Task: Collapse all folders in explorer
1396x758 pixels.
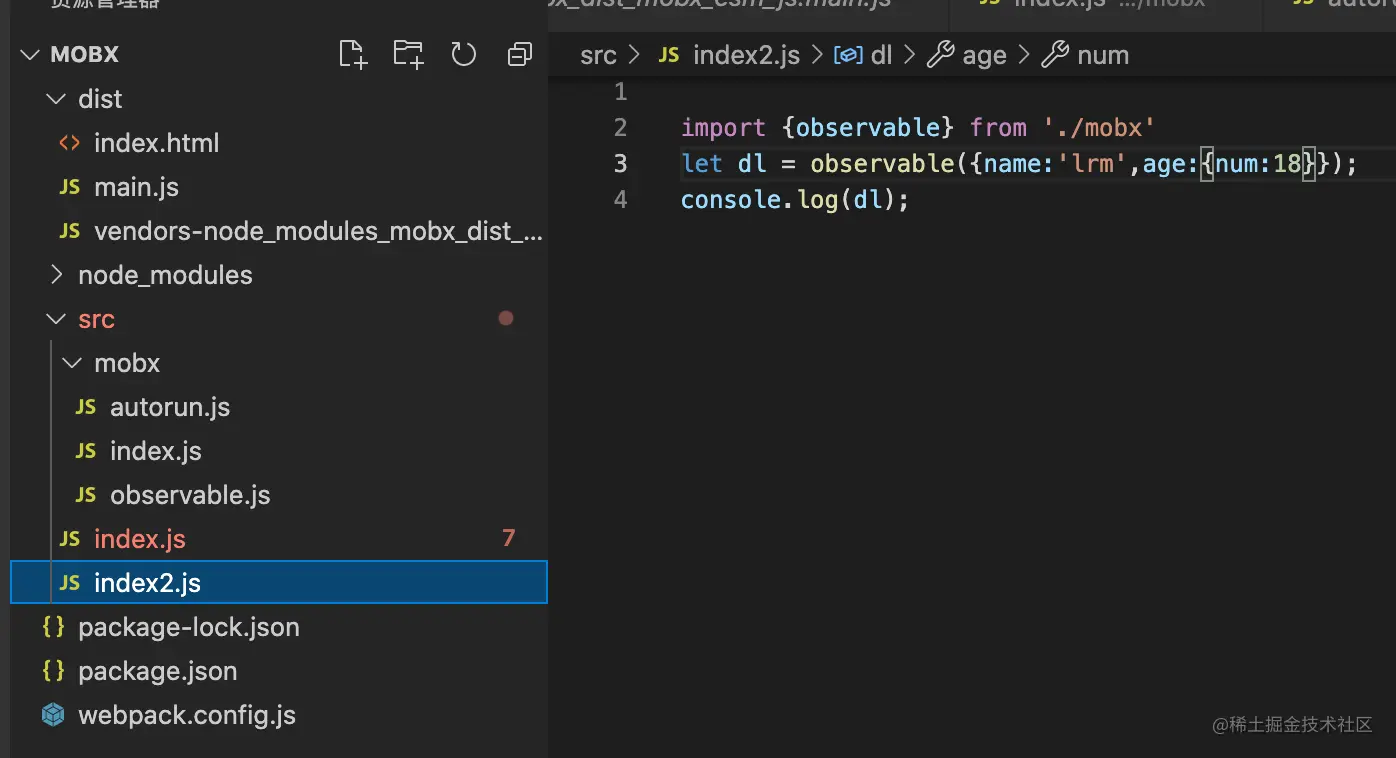Action: tap(519, 54)
